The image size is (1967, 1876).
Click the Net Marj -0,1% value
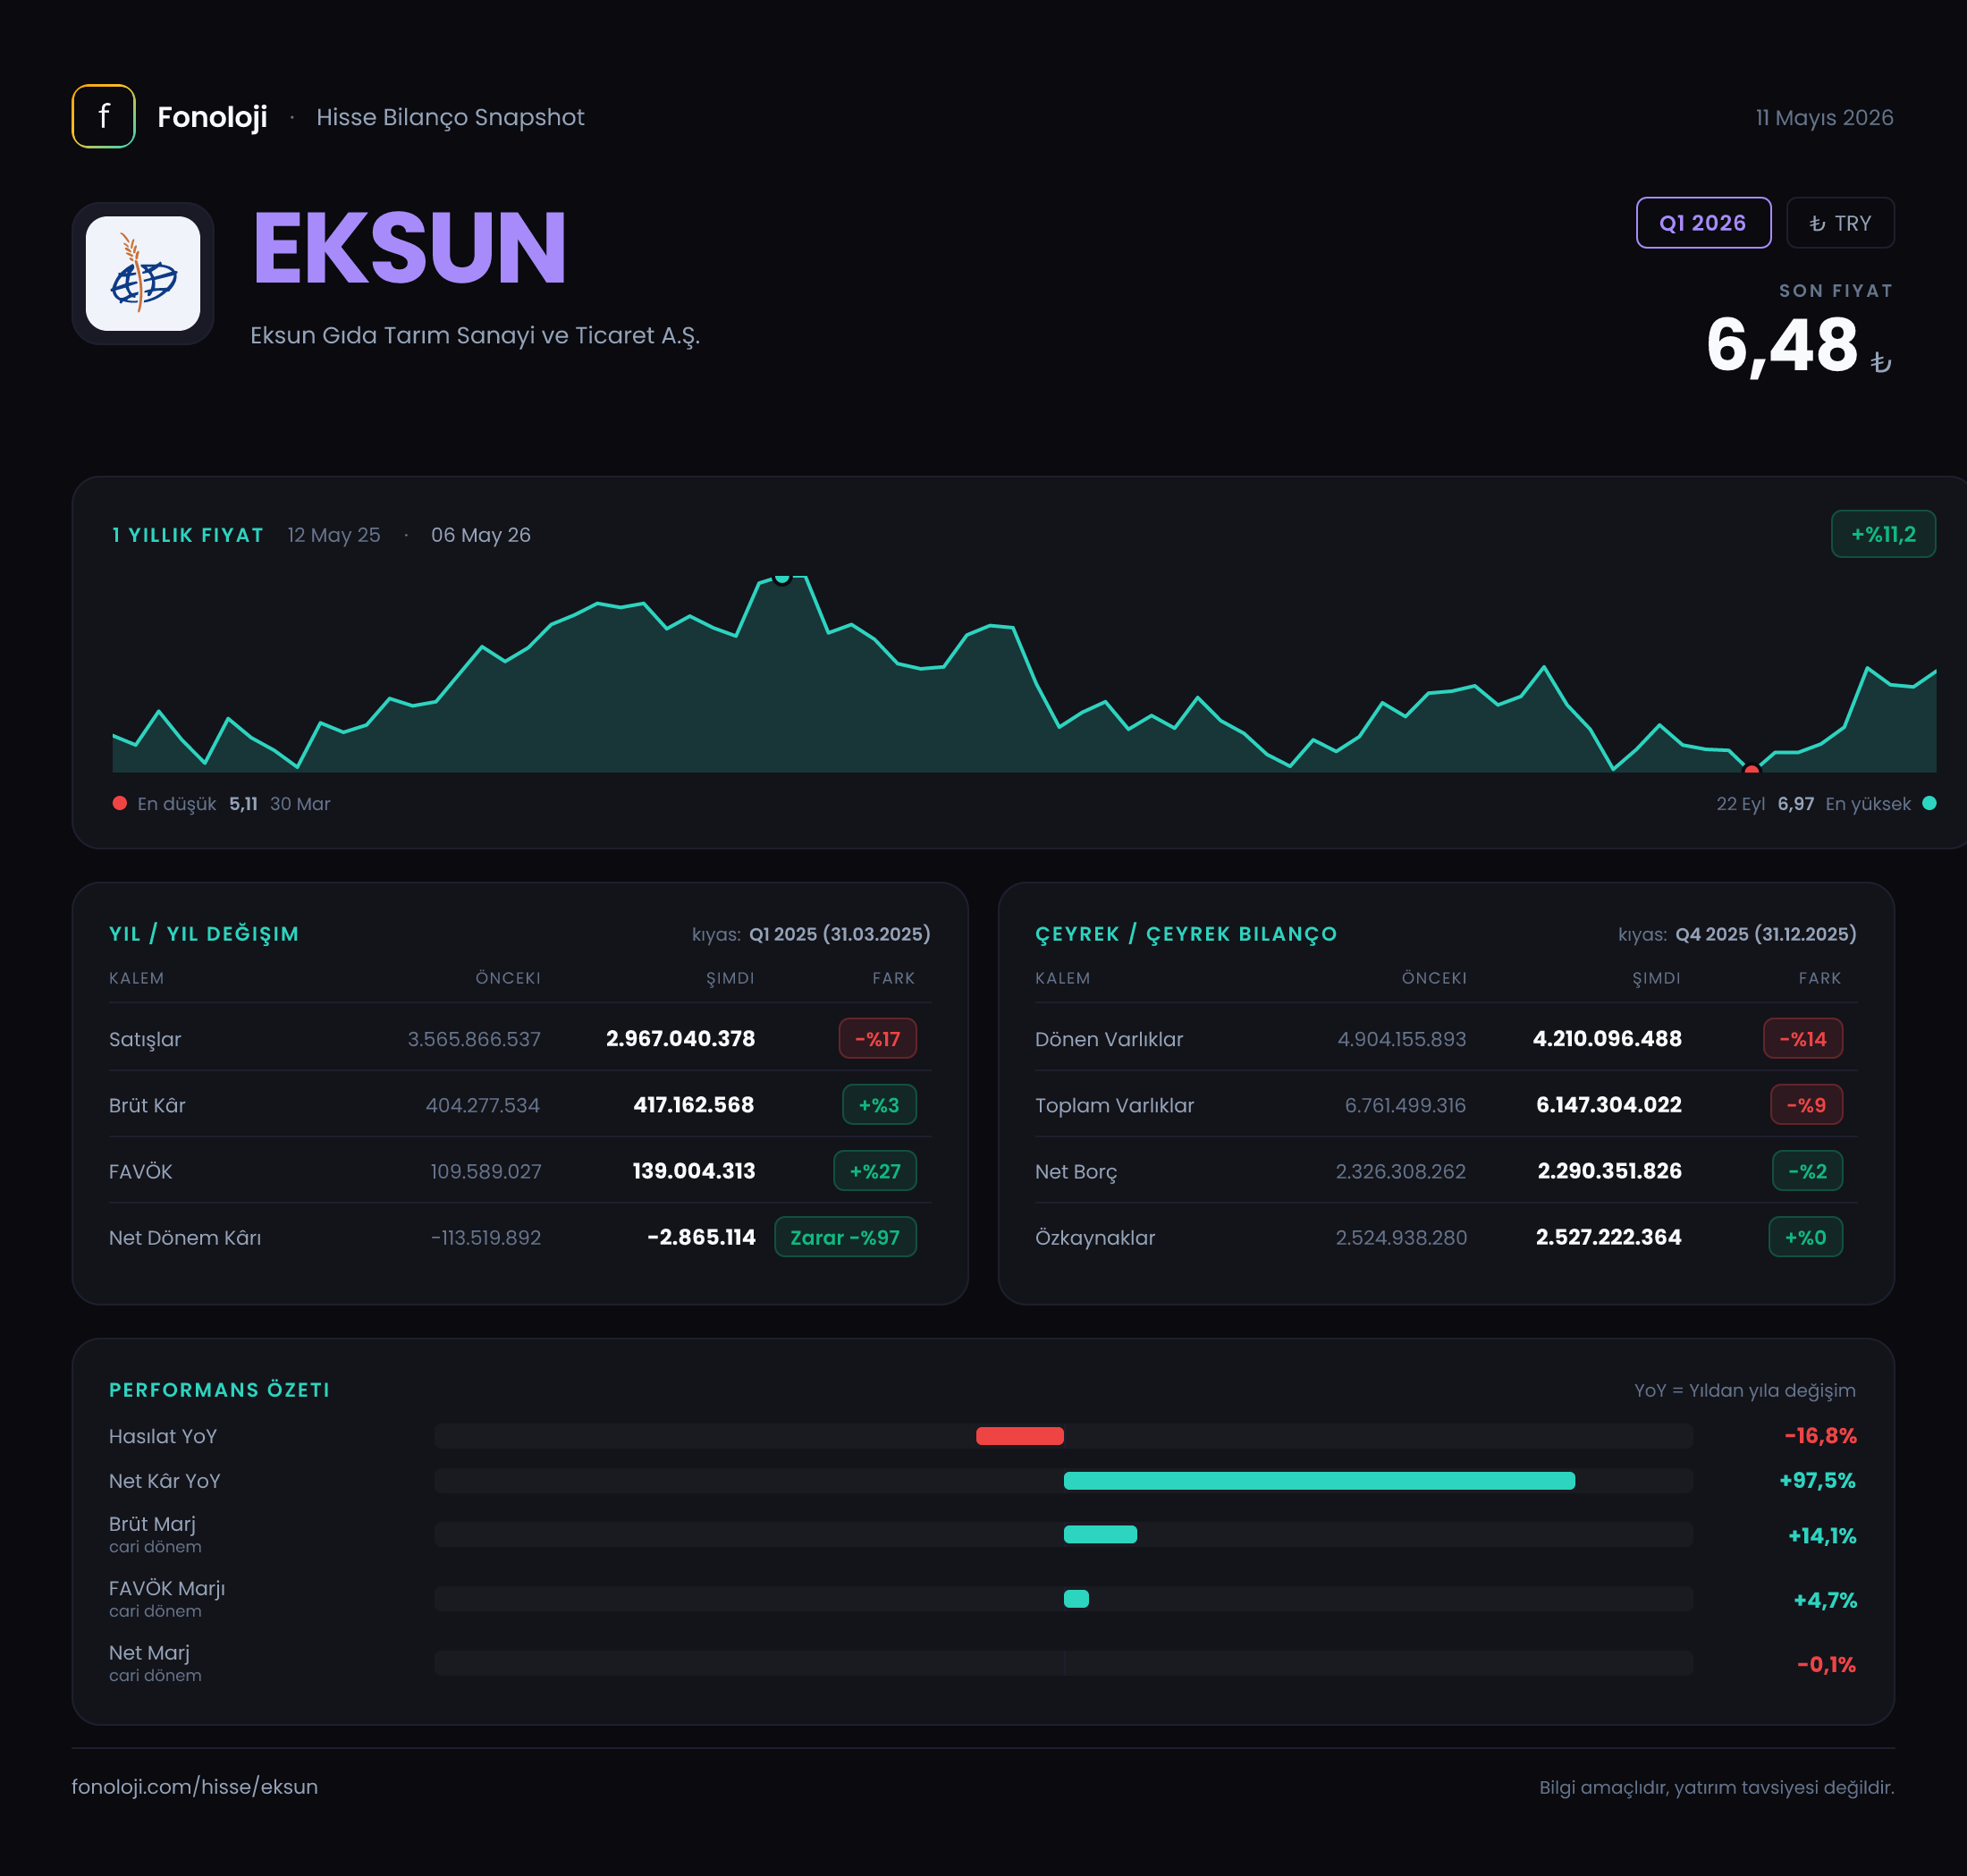(1826, 1663)
